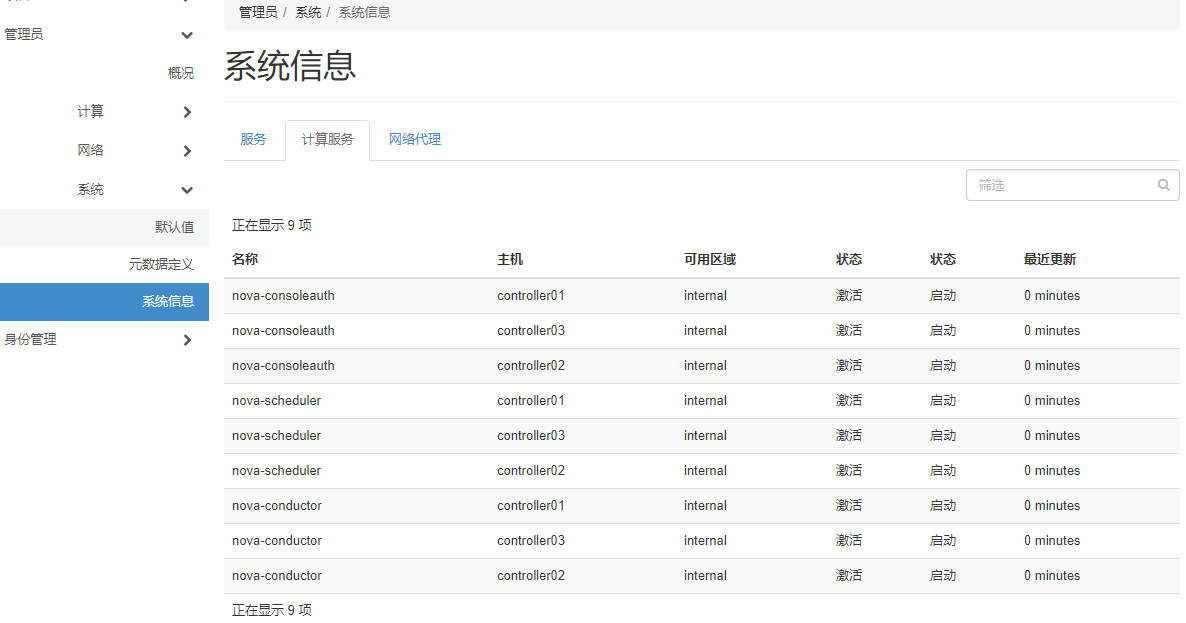Open the 概况 sidebar page
Image resolution: width=1186 pixels, height=623 pixels.
pos(180,72)
